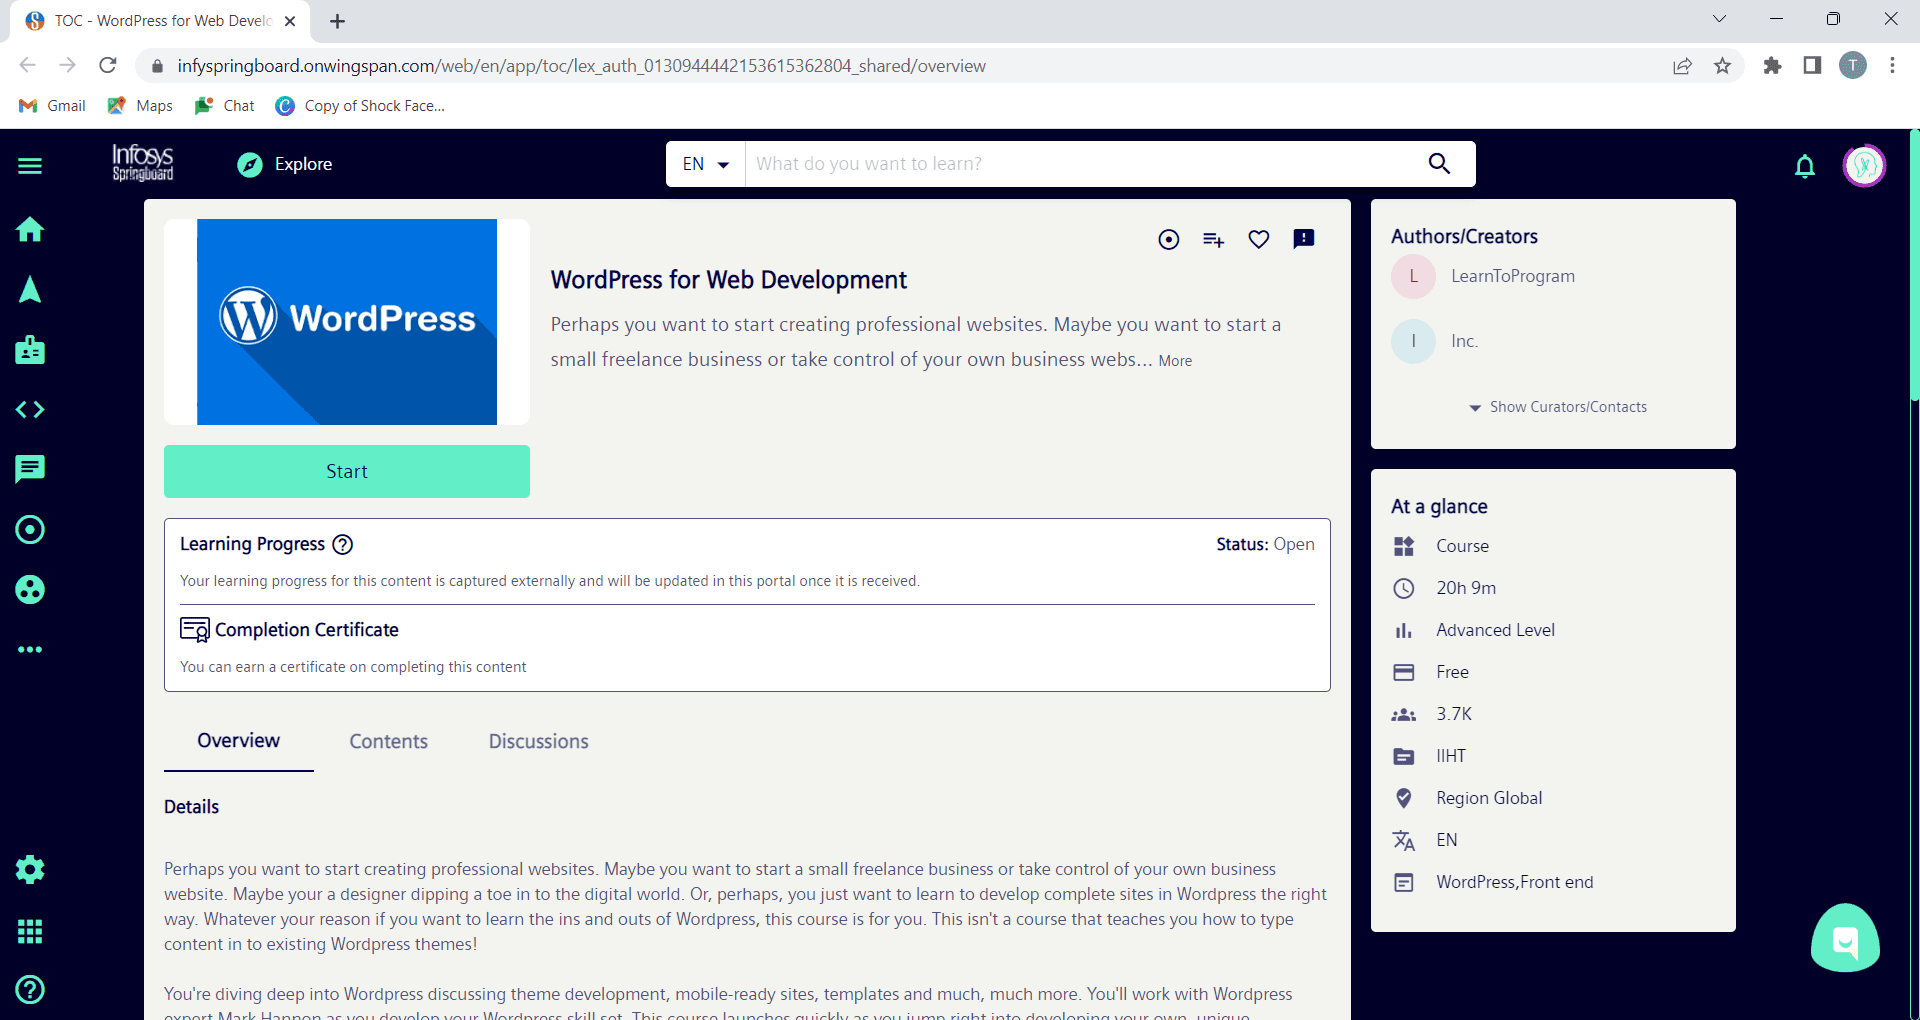Open the chatbot bubble button
The height and width of the screenshot is (1020, 1920).
pos(1845,938)
